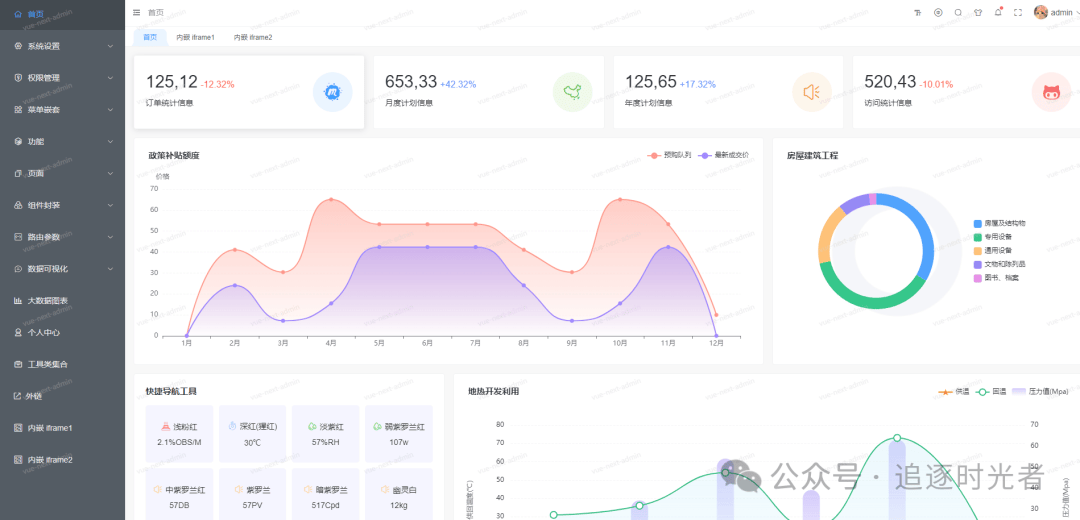Image resolution: width=1080 pixels, height=520 pixels.
Task: Expand the 系统设置 sidebar menu
Action: click(62, 46)
